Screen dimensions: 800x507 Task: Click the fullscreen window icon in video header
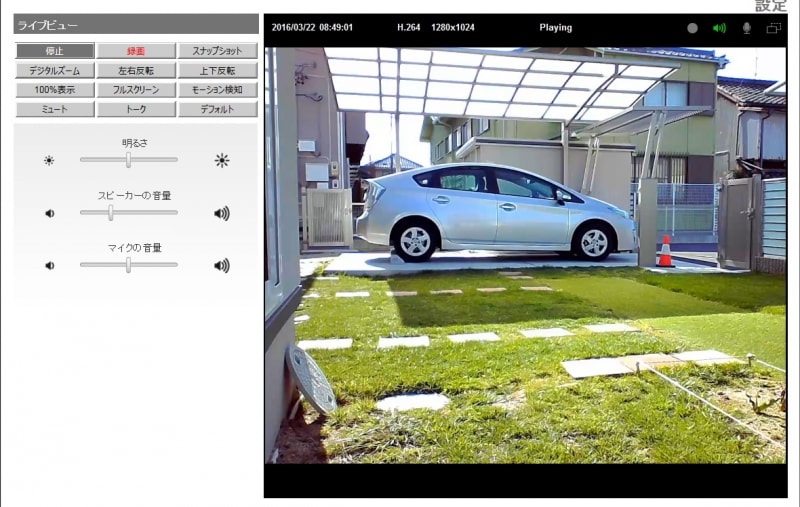[774, 28]
